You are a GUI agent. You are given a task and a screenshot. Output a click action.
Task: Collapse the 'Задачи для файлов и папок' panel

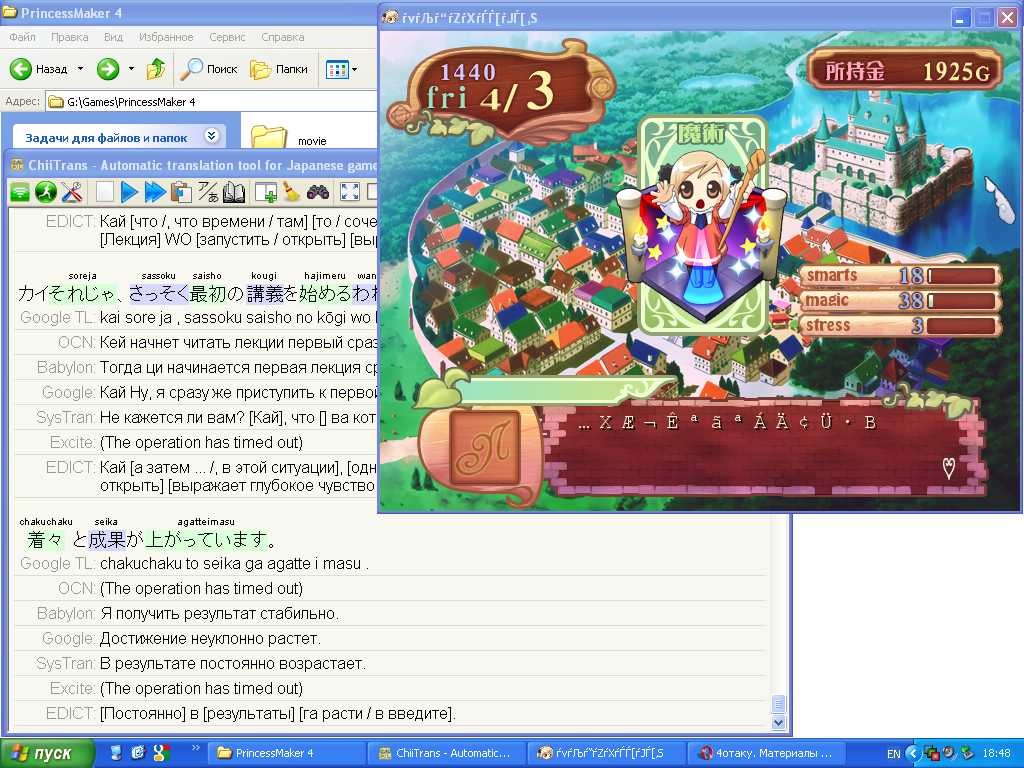[x=211, y=136]
